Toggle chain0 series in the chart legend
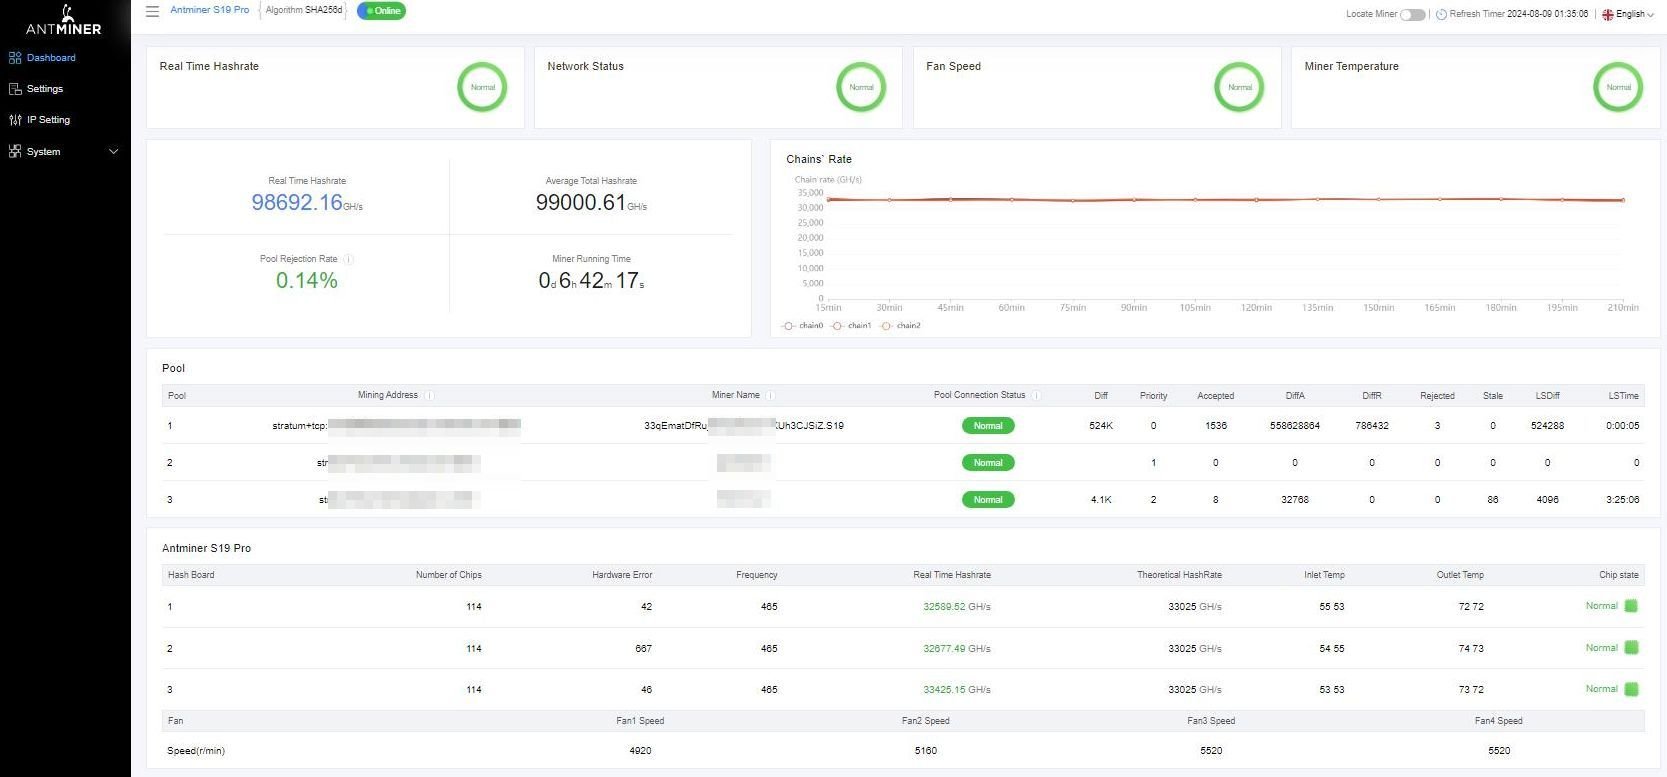Image resolution: width=1667 pixels, height=777 pixels. [803, 326]
